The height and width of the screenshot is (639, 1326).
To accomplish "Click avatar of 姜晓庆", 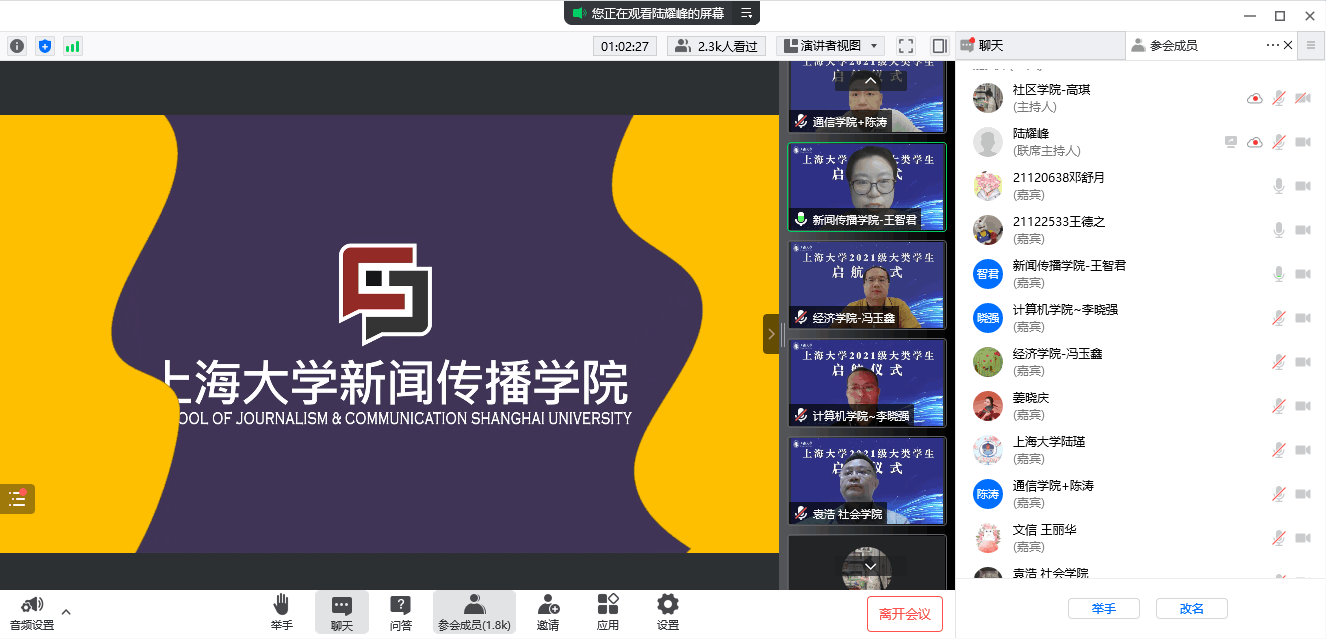I will click(988, 406).
